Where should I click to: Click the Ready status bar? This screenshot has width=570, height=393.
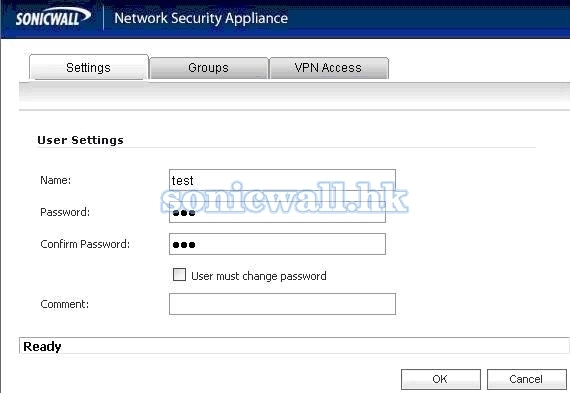pyautogui.click(x=294, y=346)
